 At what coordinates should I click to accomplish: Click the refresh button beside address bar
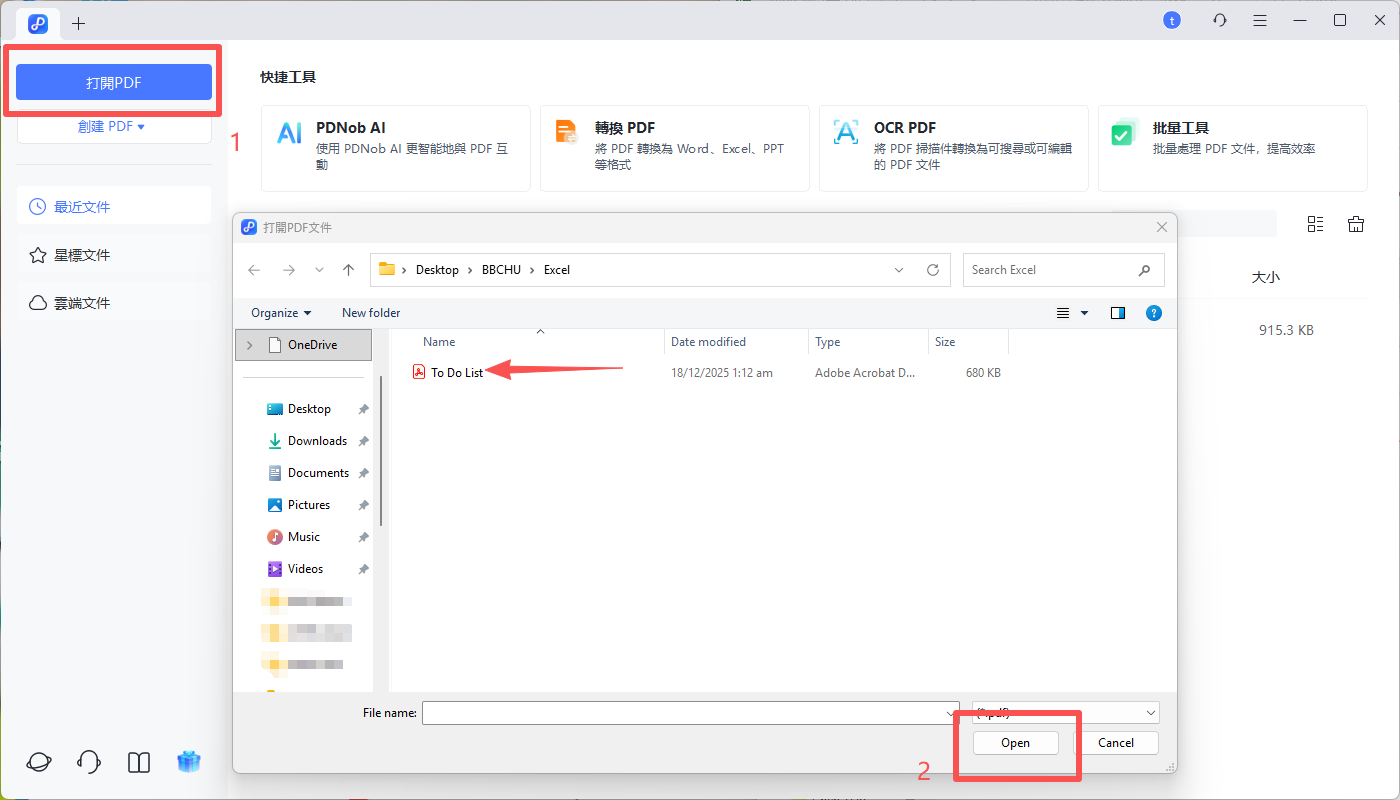933,270
